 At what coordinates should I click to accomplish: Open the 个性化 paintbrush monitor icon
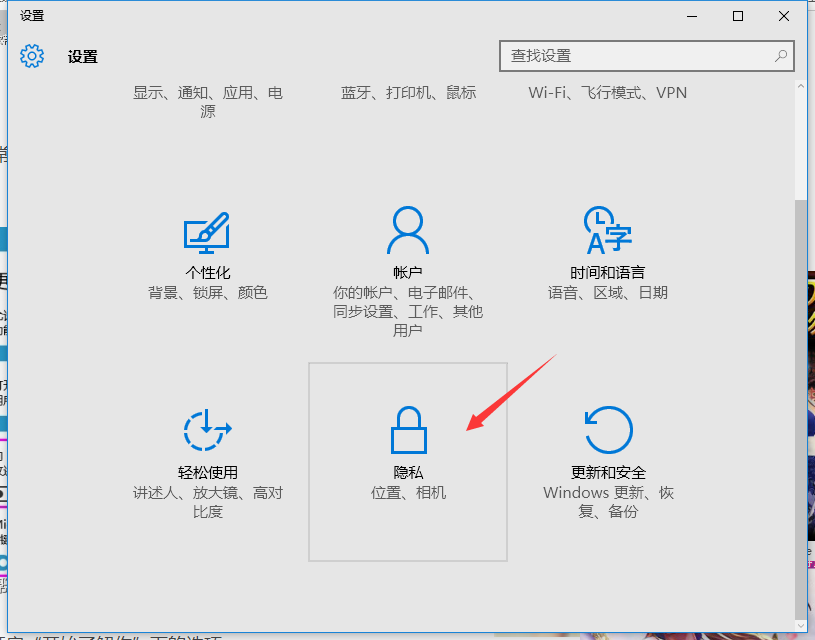coord(207,233)
